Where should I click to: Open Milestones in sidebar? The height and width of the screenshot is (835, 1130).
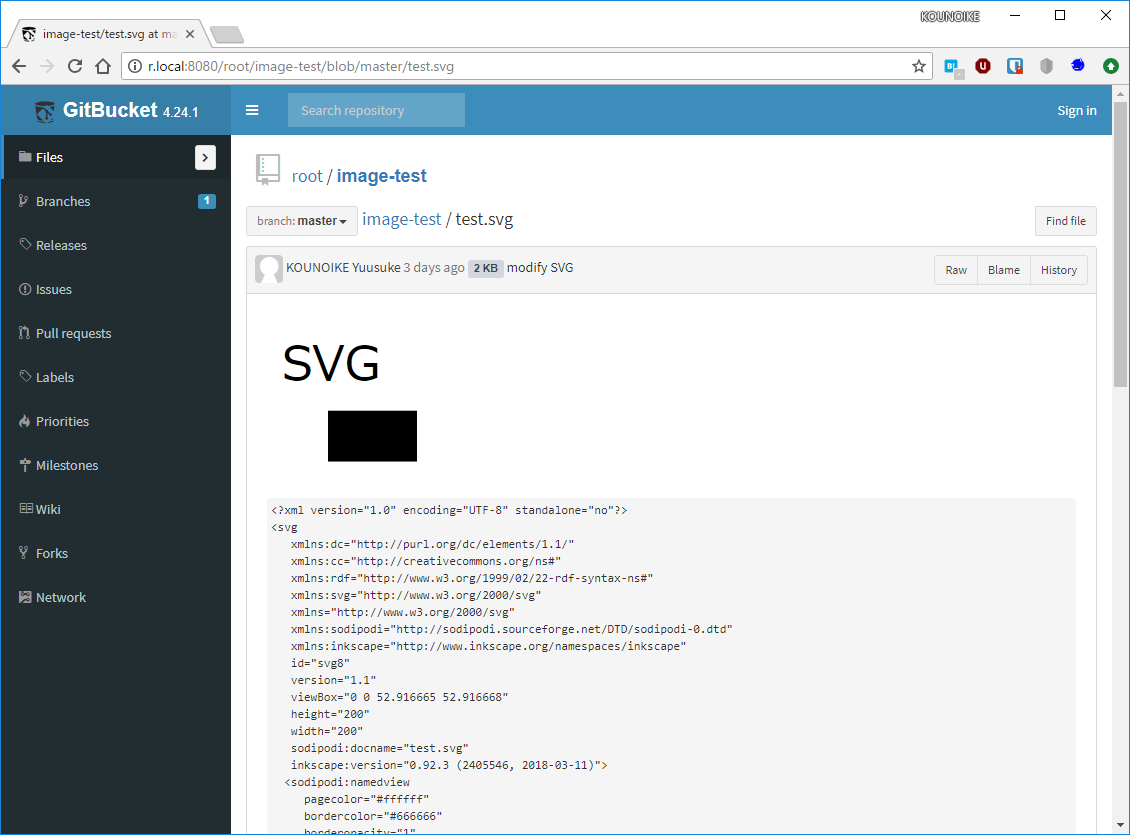[x=115, y=465]
